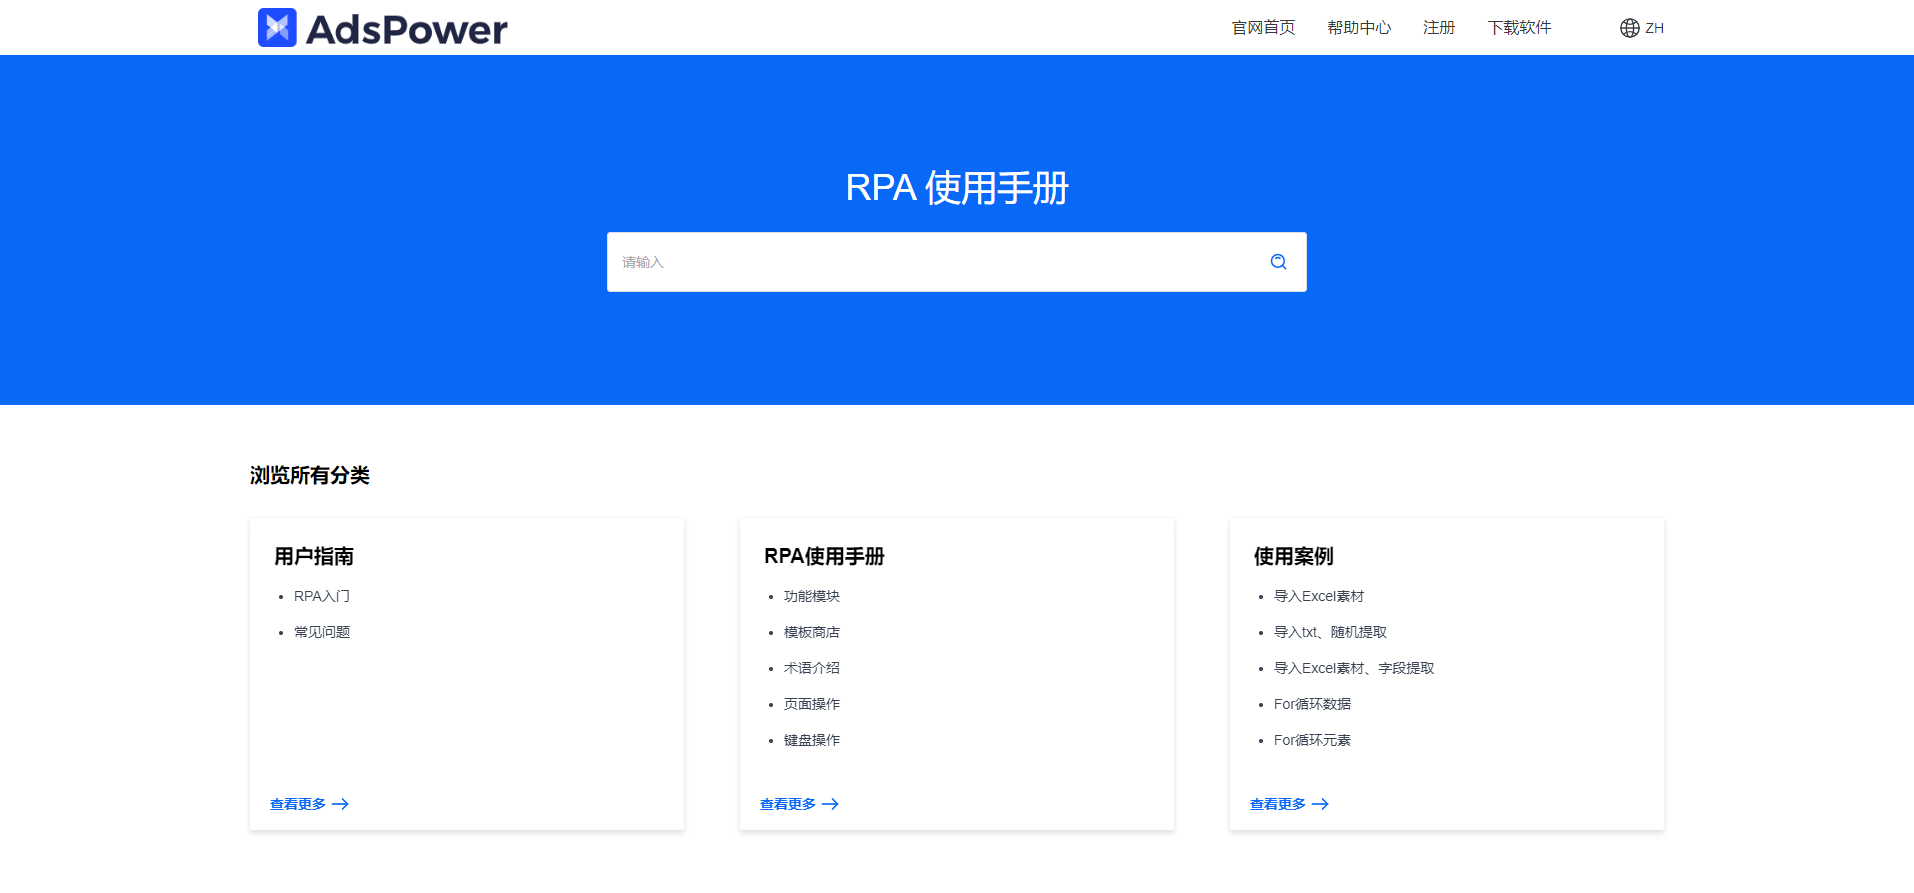Open the For循环元素 article

click(x=1312, y=740)
